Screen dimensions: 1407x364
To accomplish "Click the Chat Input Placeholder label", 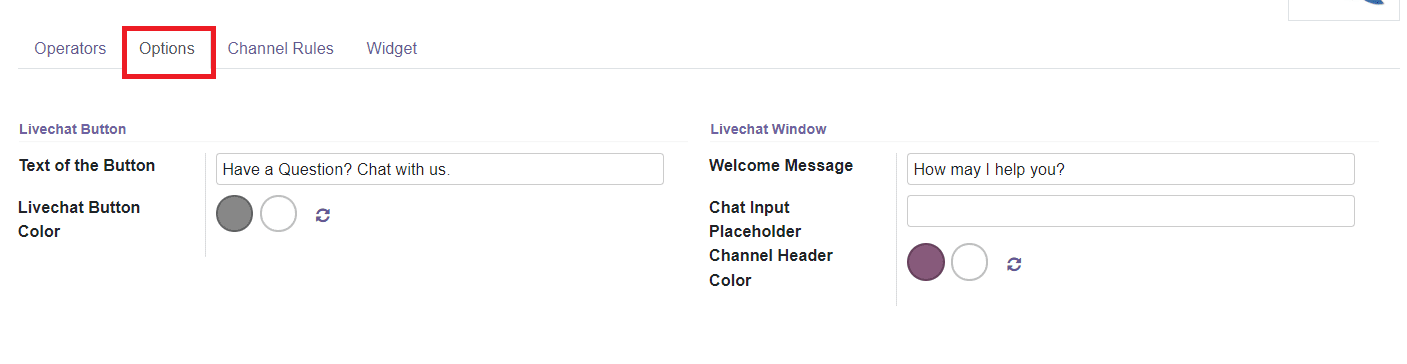I will coord(755,219).
